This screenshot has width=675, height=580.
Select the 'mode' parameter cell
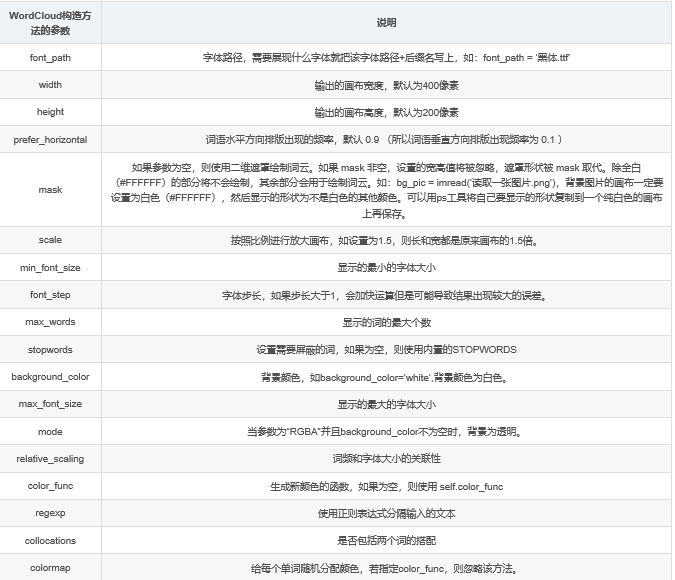(x=50, y=431)
